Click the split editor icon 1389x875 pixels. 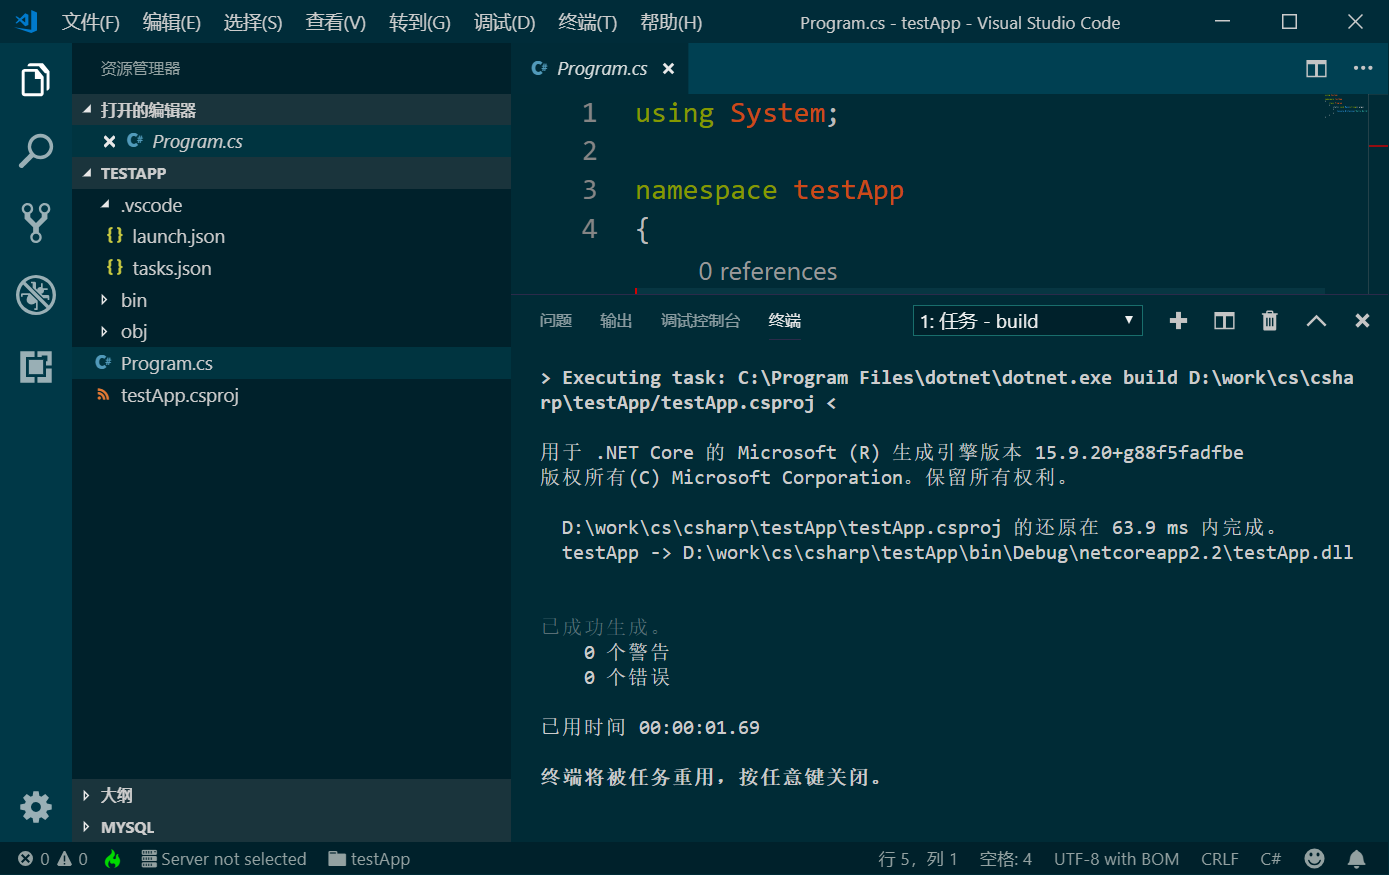point(1316,68)
